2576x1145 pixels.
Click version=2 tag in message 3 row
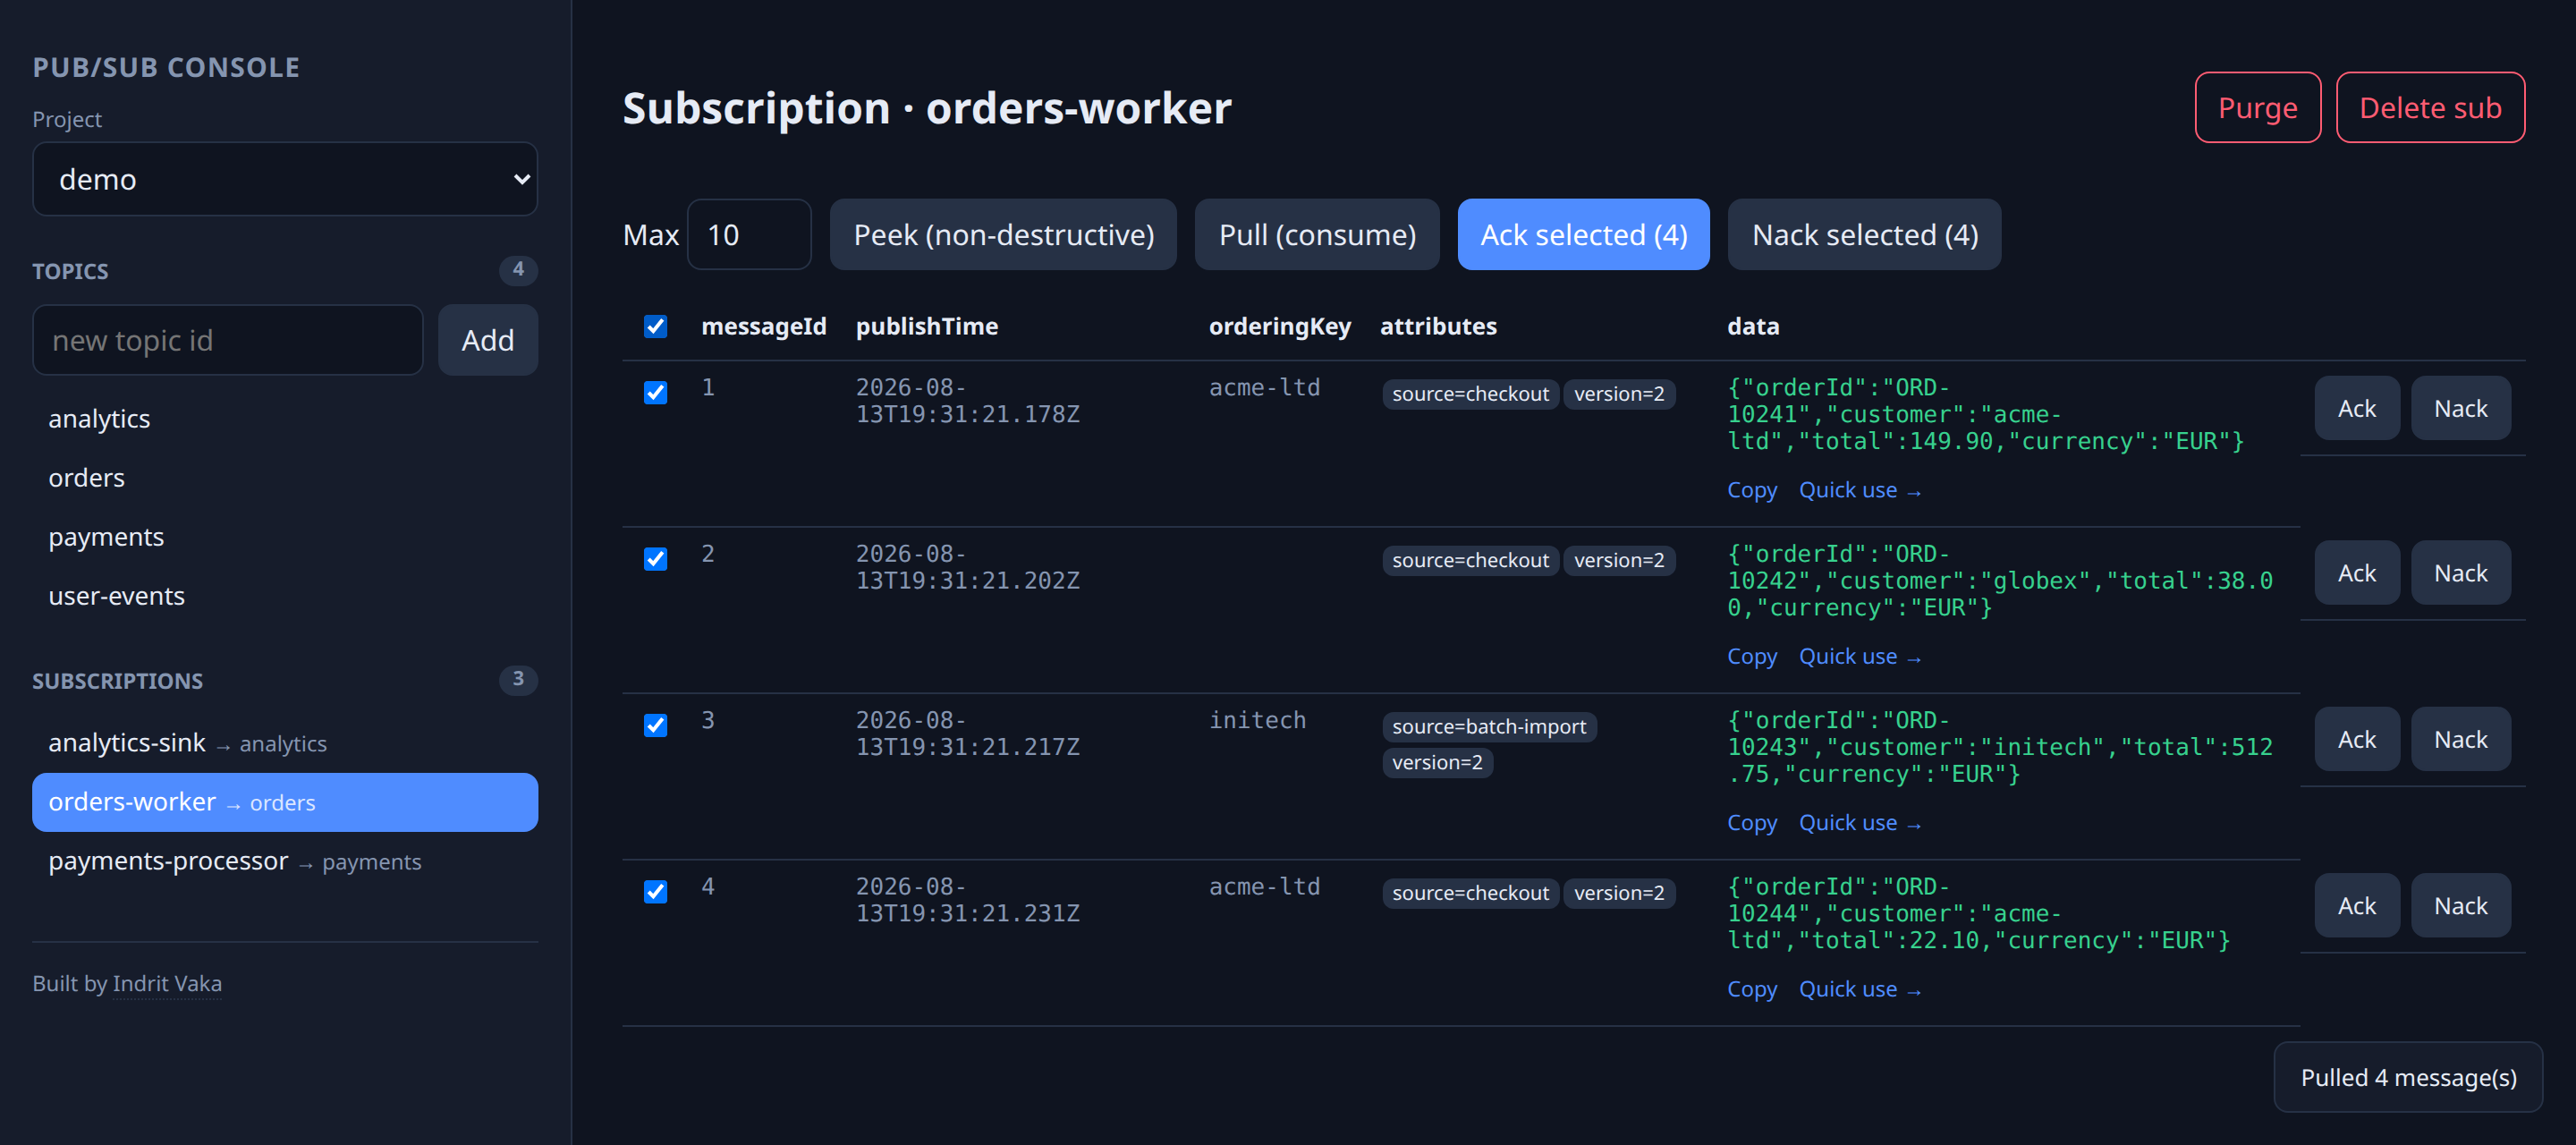pyautogui.click(x=1437, y=762)
